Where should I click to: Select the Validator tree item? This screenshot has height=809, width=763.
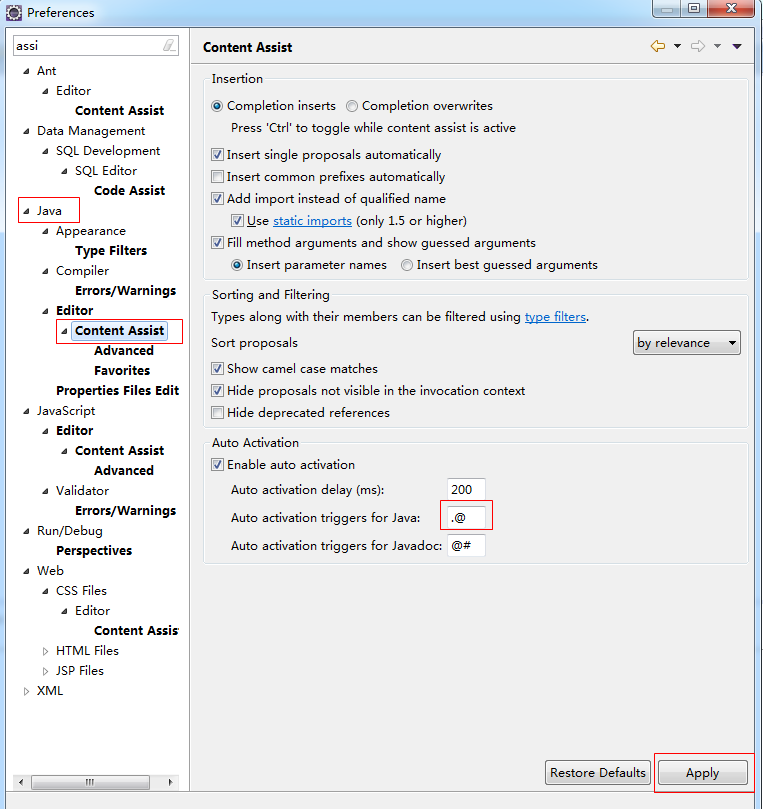tap(83, 491)
